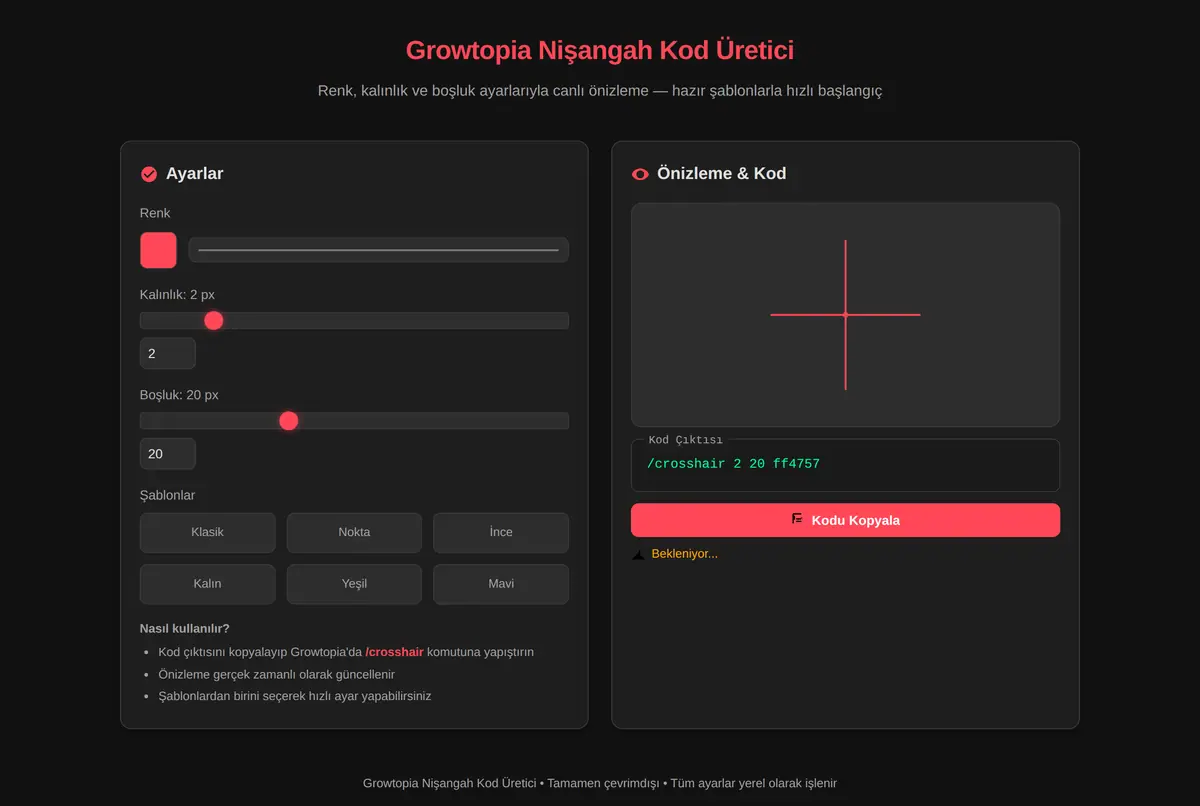Click the Şablonlar label
The width and height of the screenshot is (1200, 806).
click(x=168, y=496)
